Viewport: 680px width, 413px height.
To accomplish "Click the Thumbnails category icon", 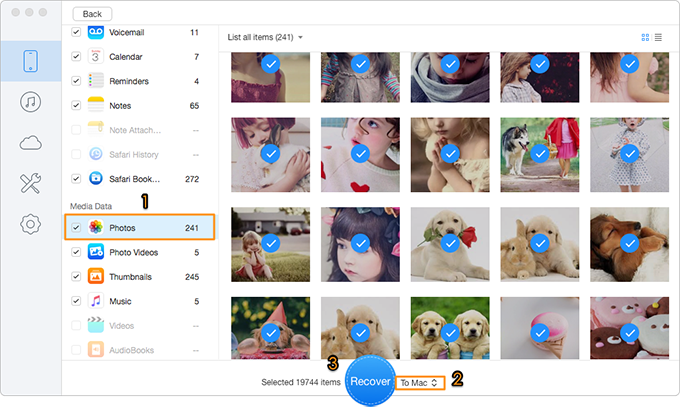I will click(x=96, y=276).
